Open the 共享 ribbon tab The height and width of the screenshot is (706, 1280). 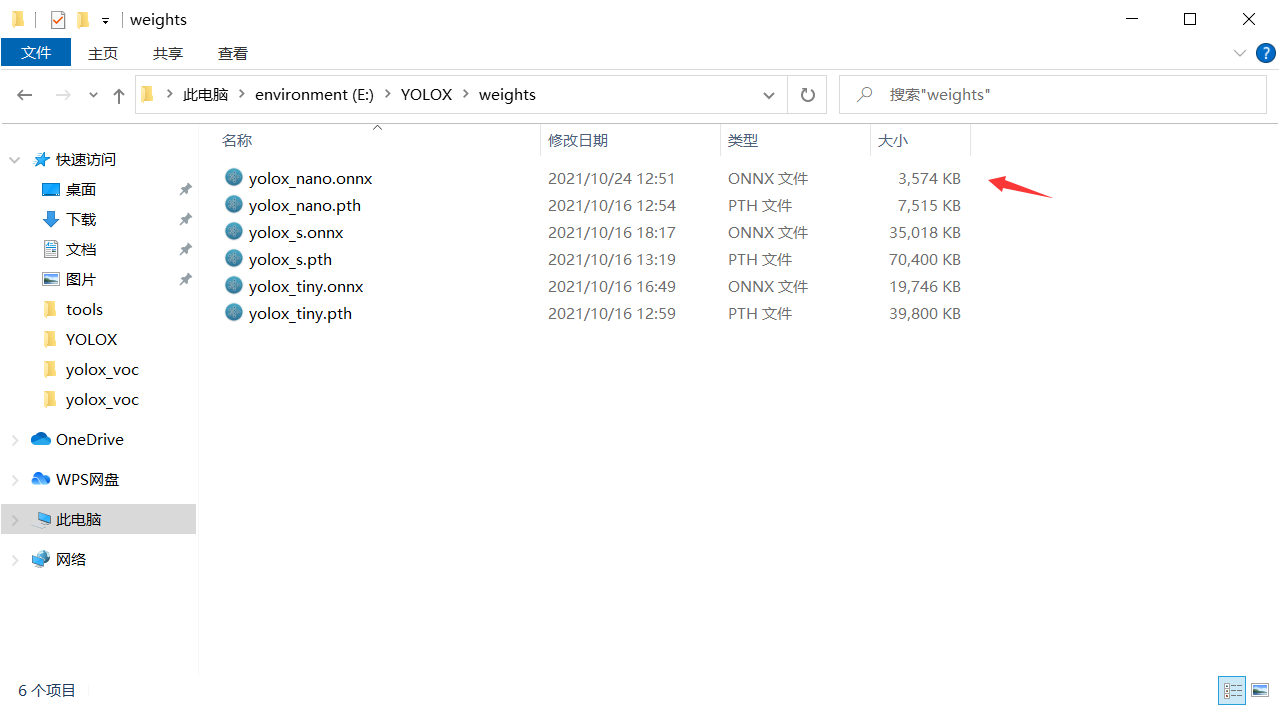(x=167, y=53)
